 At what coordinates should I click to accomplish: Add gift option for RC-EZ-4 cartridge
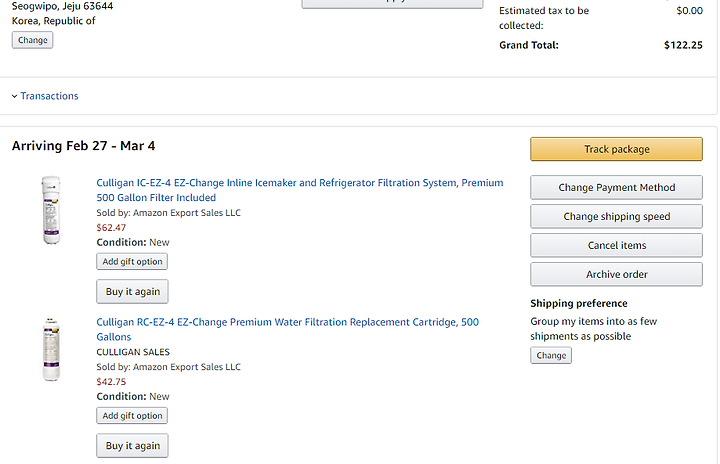(132, 416)
